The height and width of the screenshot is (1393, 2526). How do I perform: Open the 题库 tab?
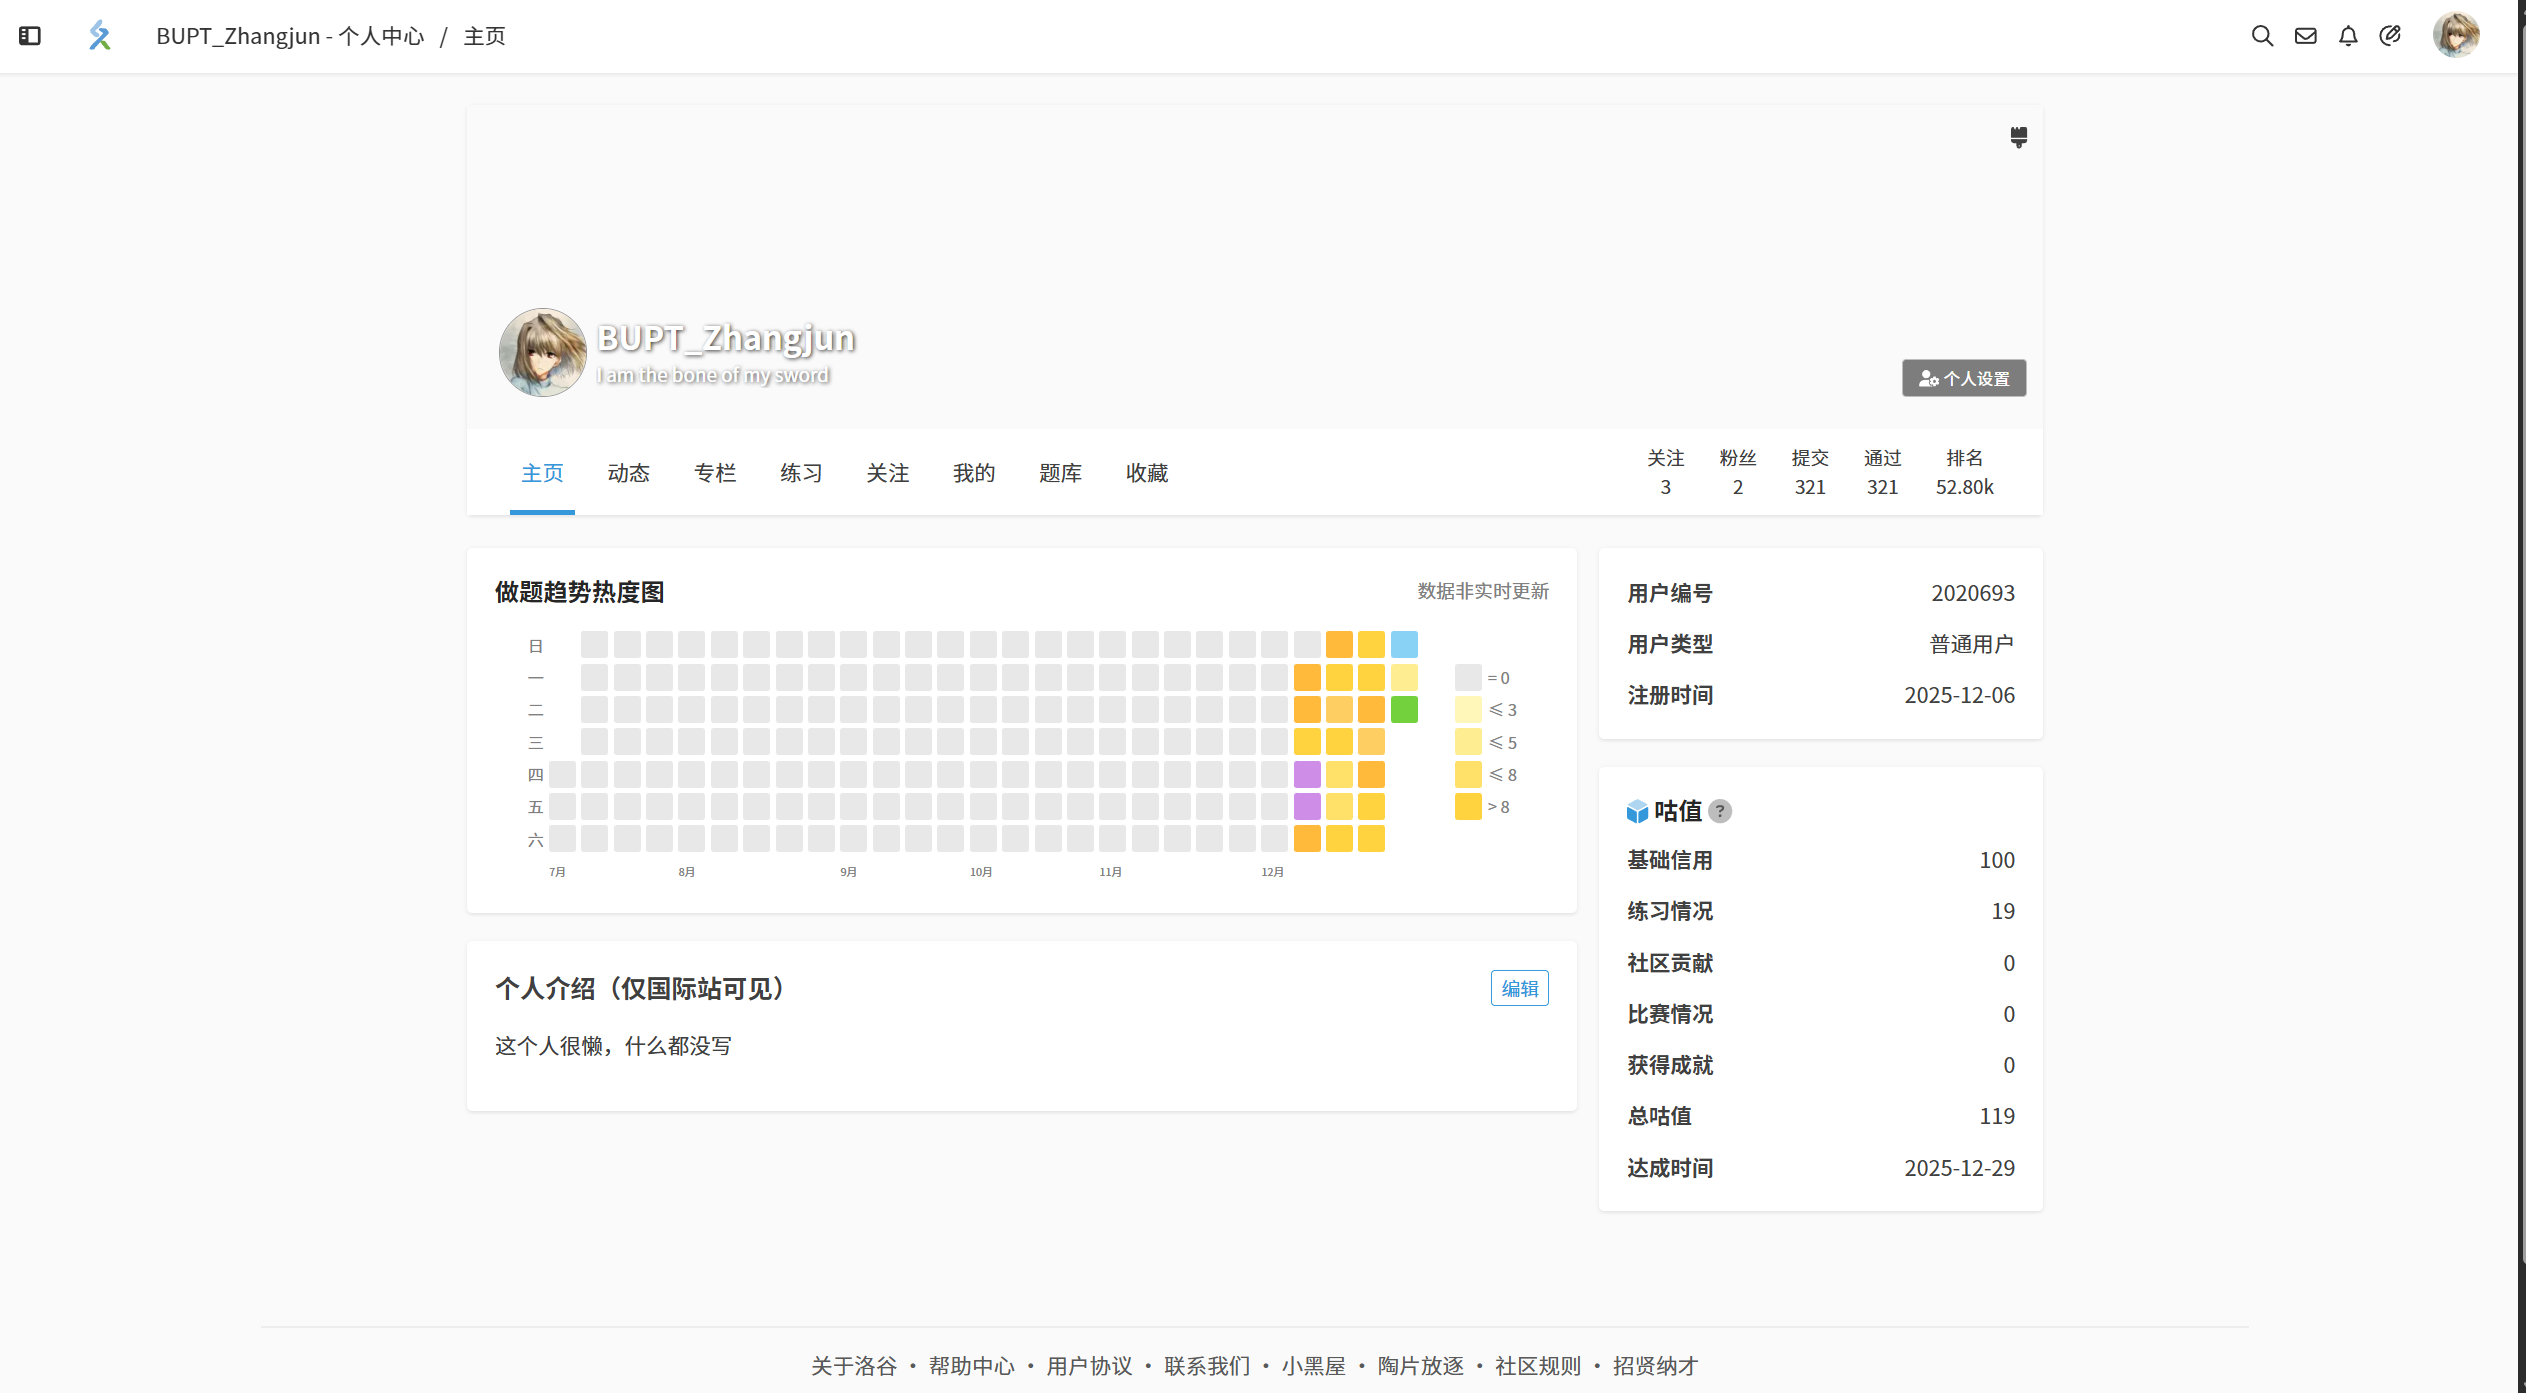click(x=1060, y=473)
